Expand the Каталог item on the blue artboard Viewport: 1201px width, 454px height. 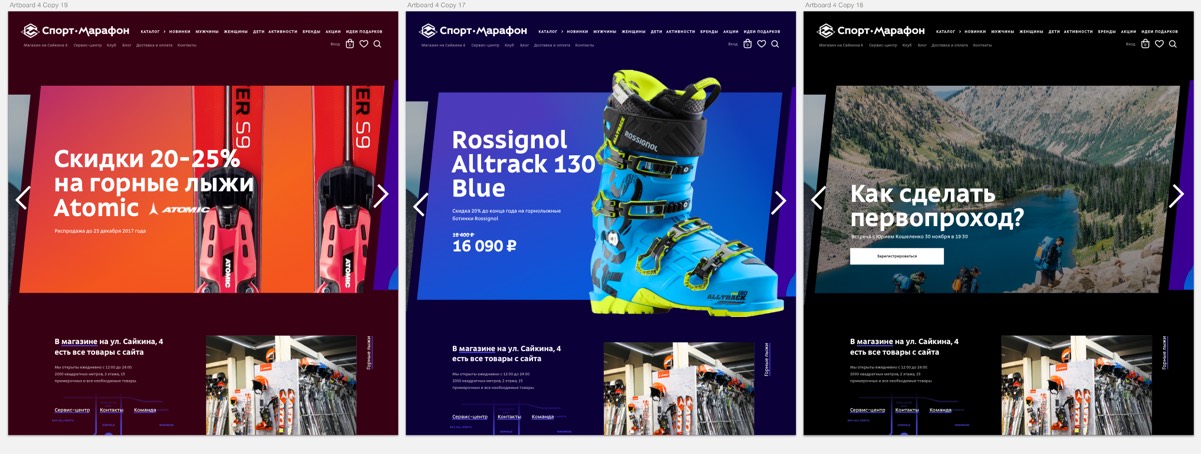click(x=548, y=32)
